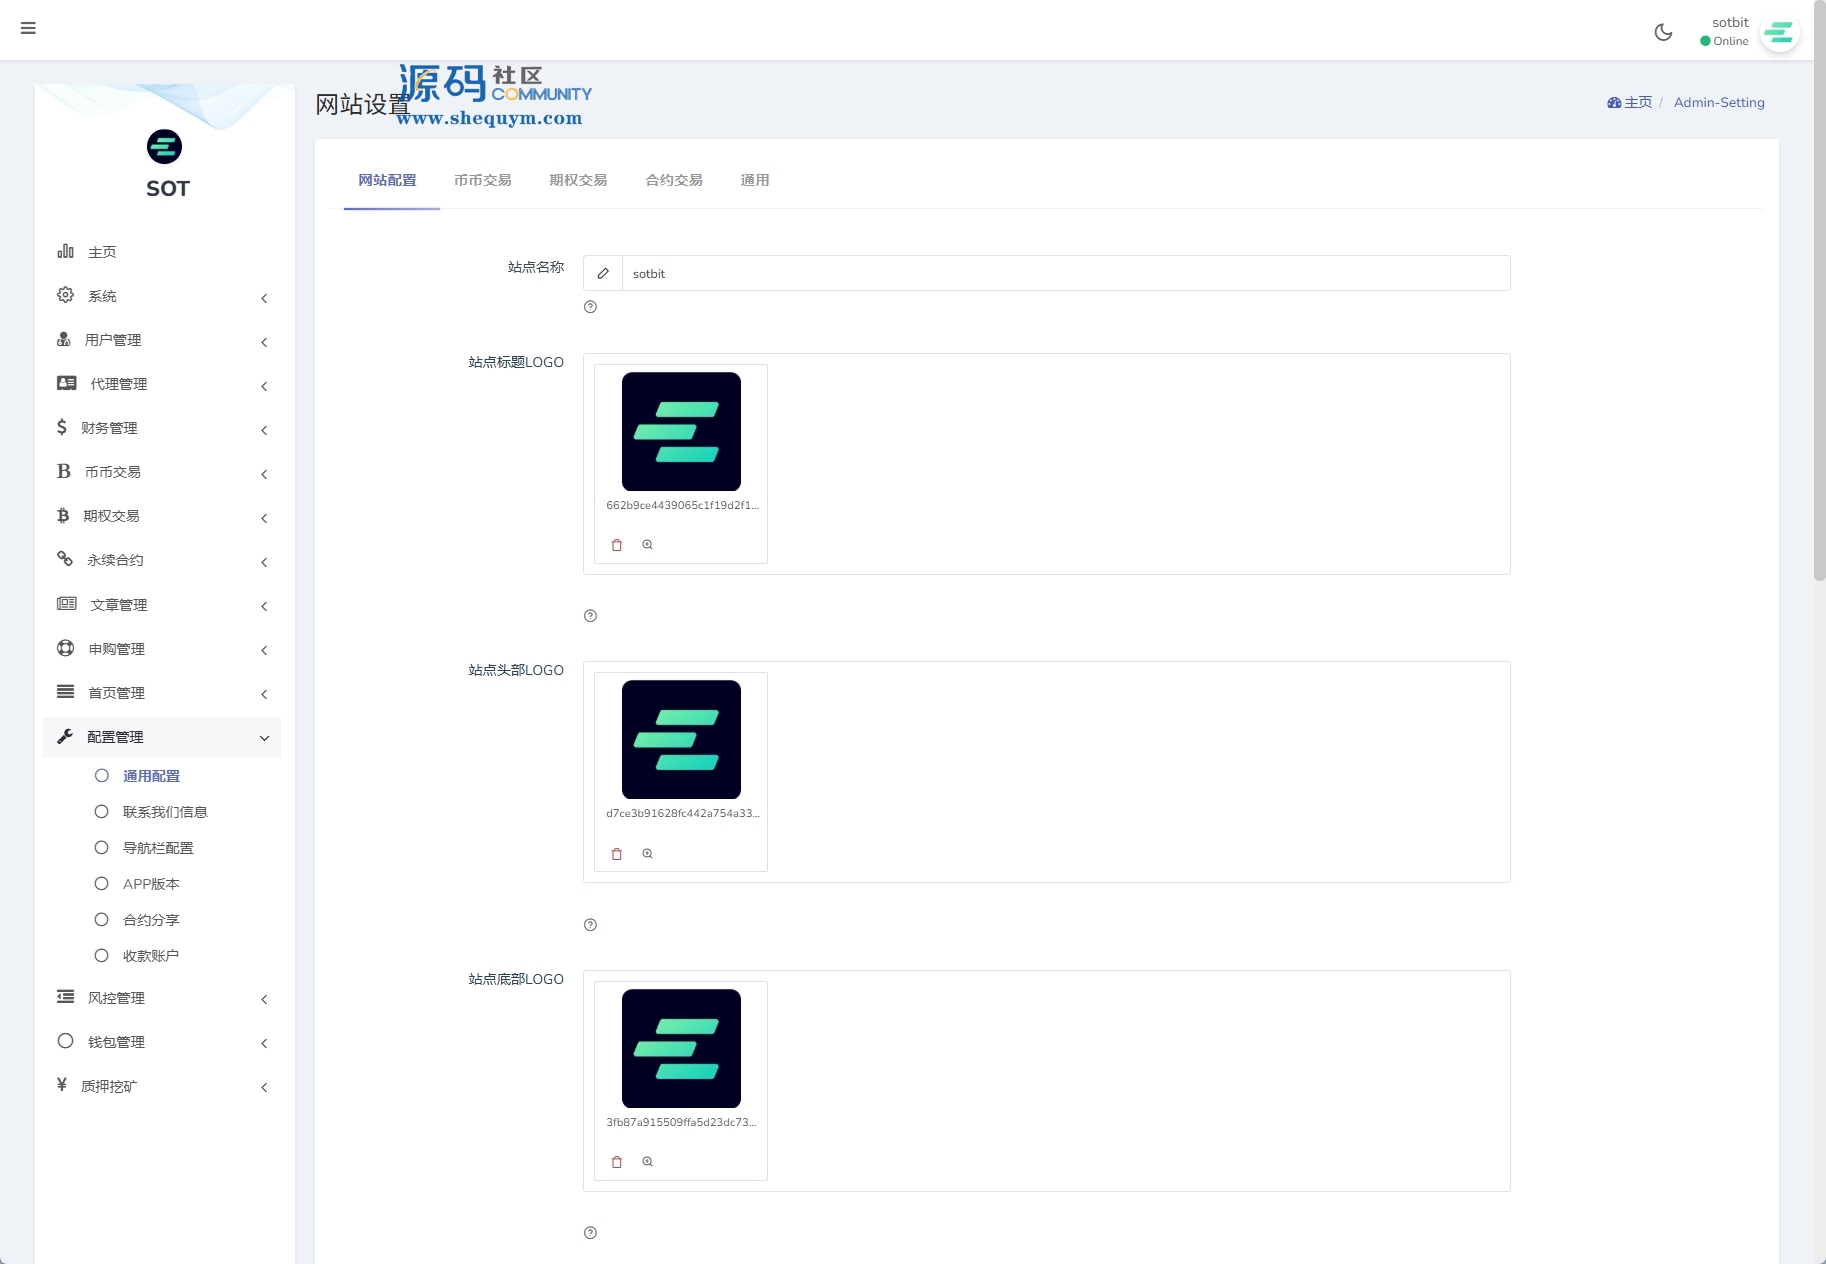
Task: Click the help icon below the site name field
Action: tap(590, 307)
